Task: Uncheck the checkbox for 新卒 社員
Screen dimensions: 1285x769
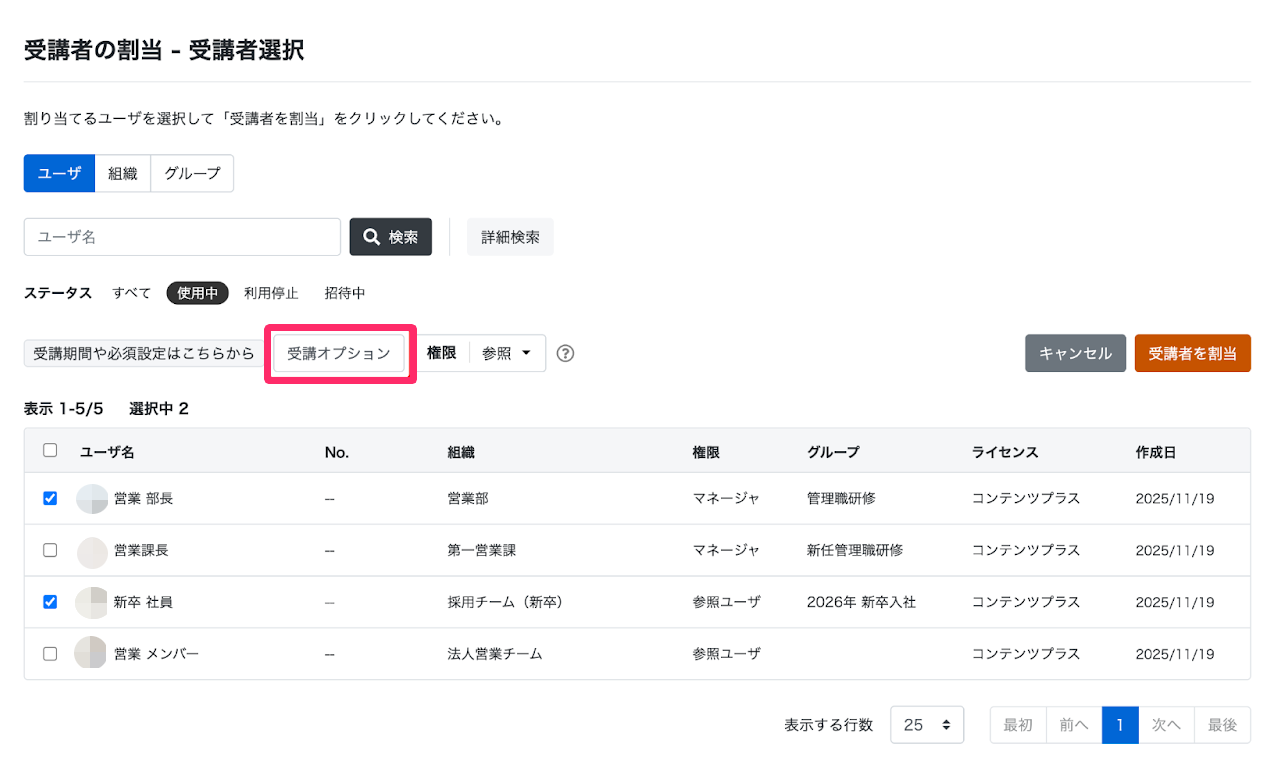Action: click(x=50, y=602)
